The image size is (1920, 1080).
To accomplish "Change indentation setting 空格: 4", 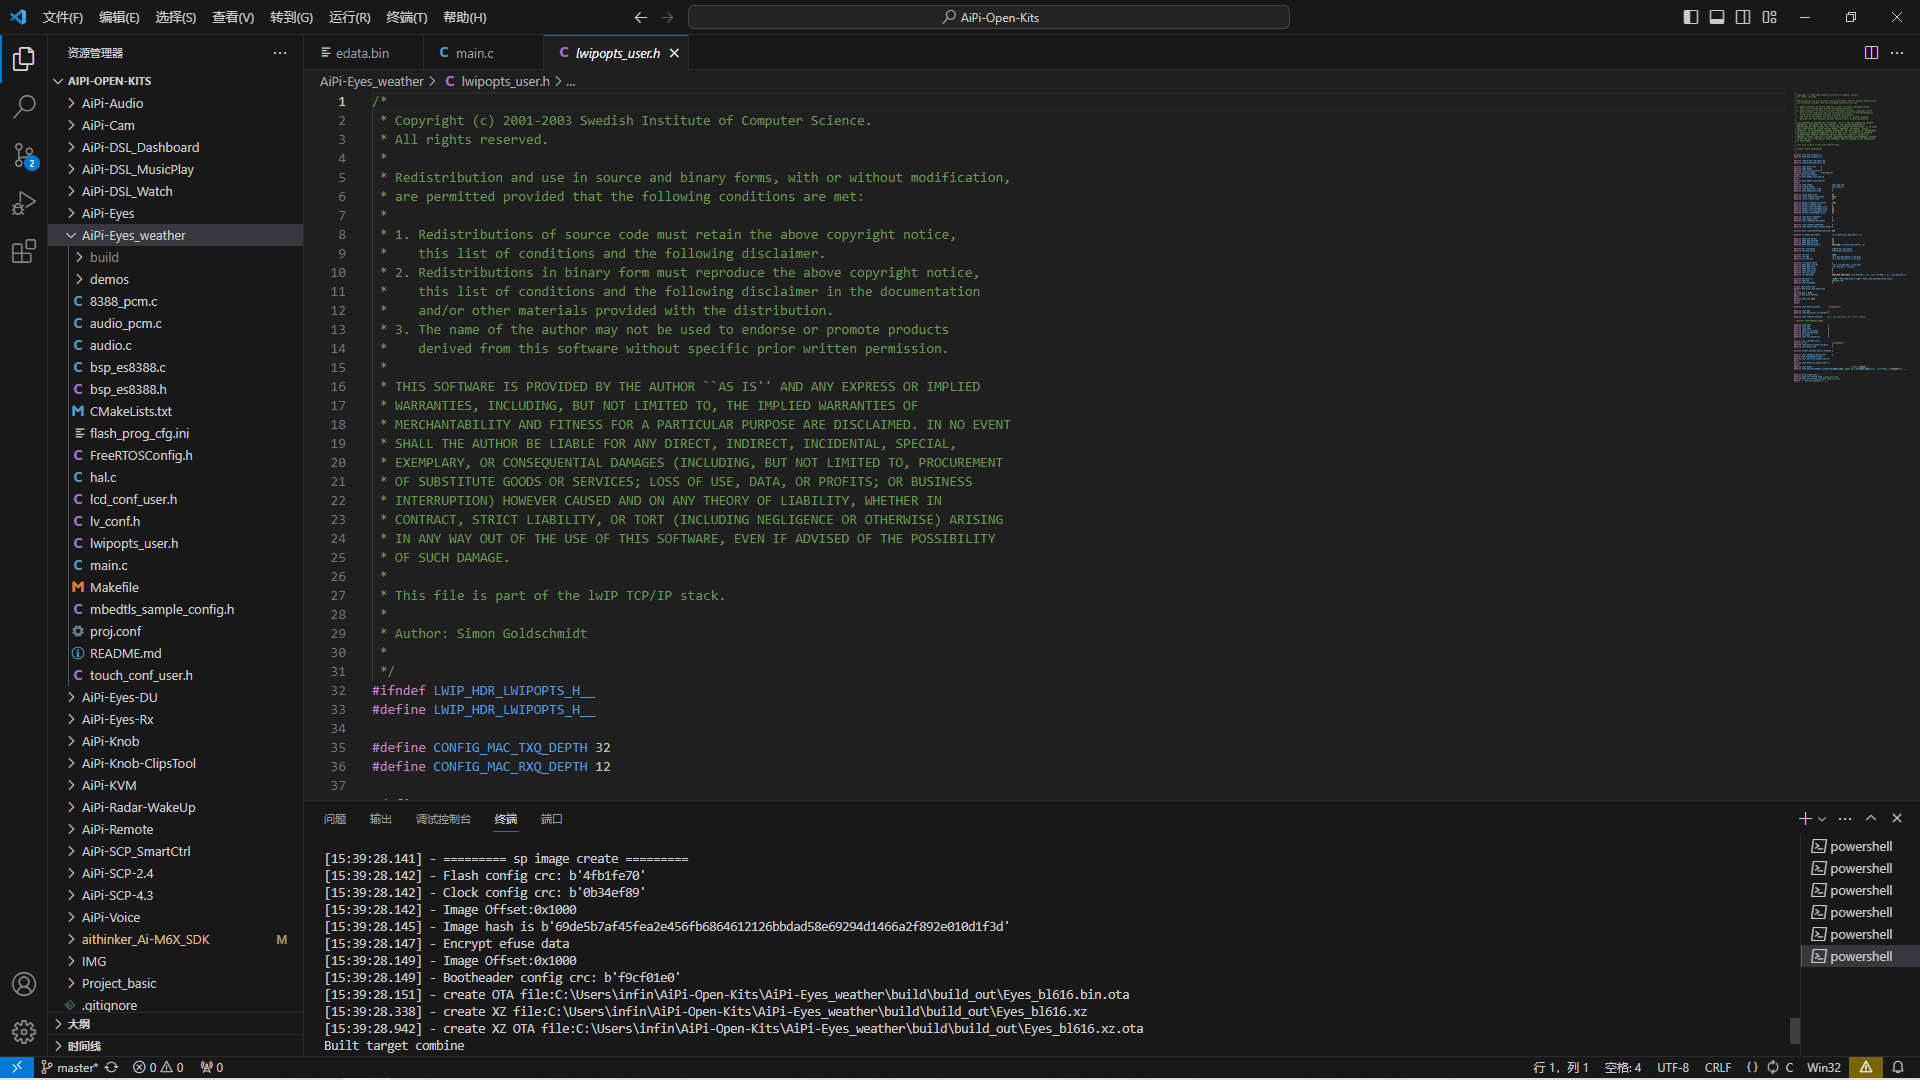I will 1623,1067.
